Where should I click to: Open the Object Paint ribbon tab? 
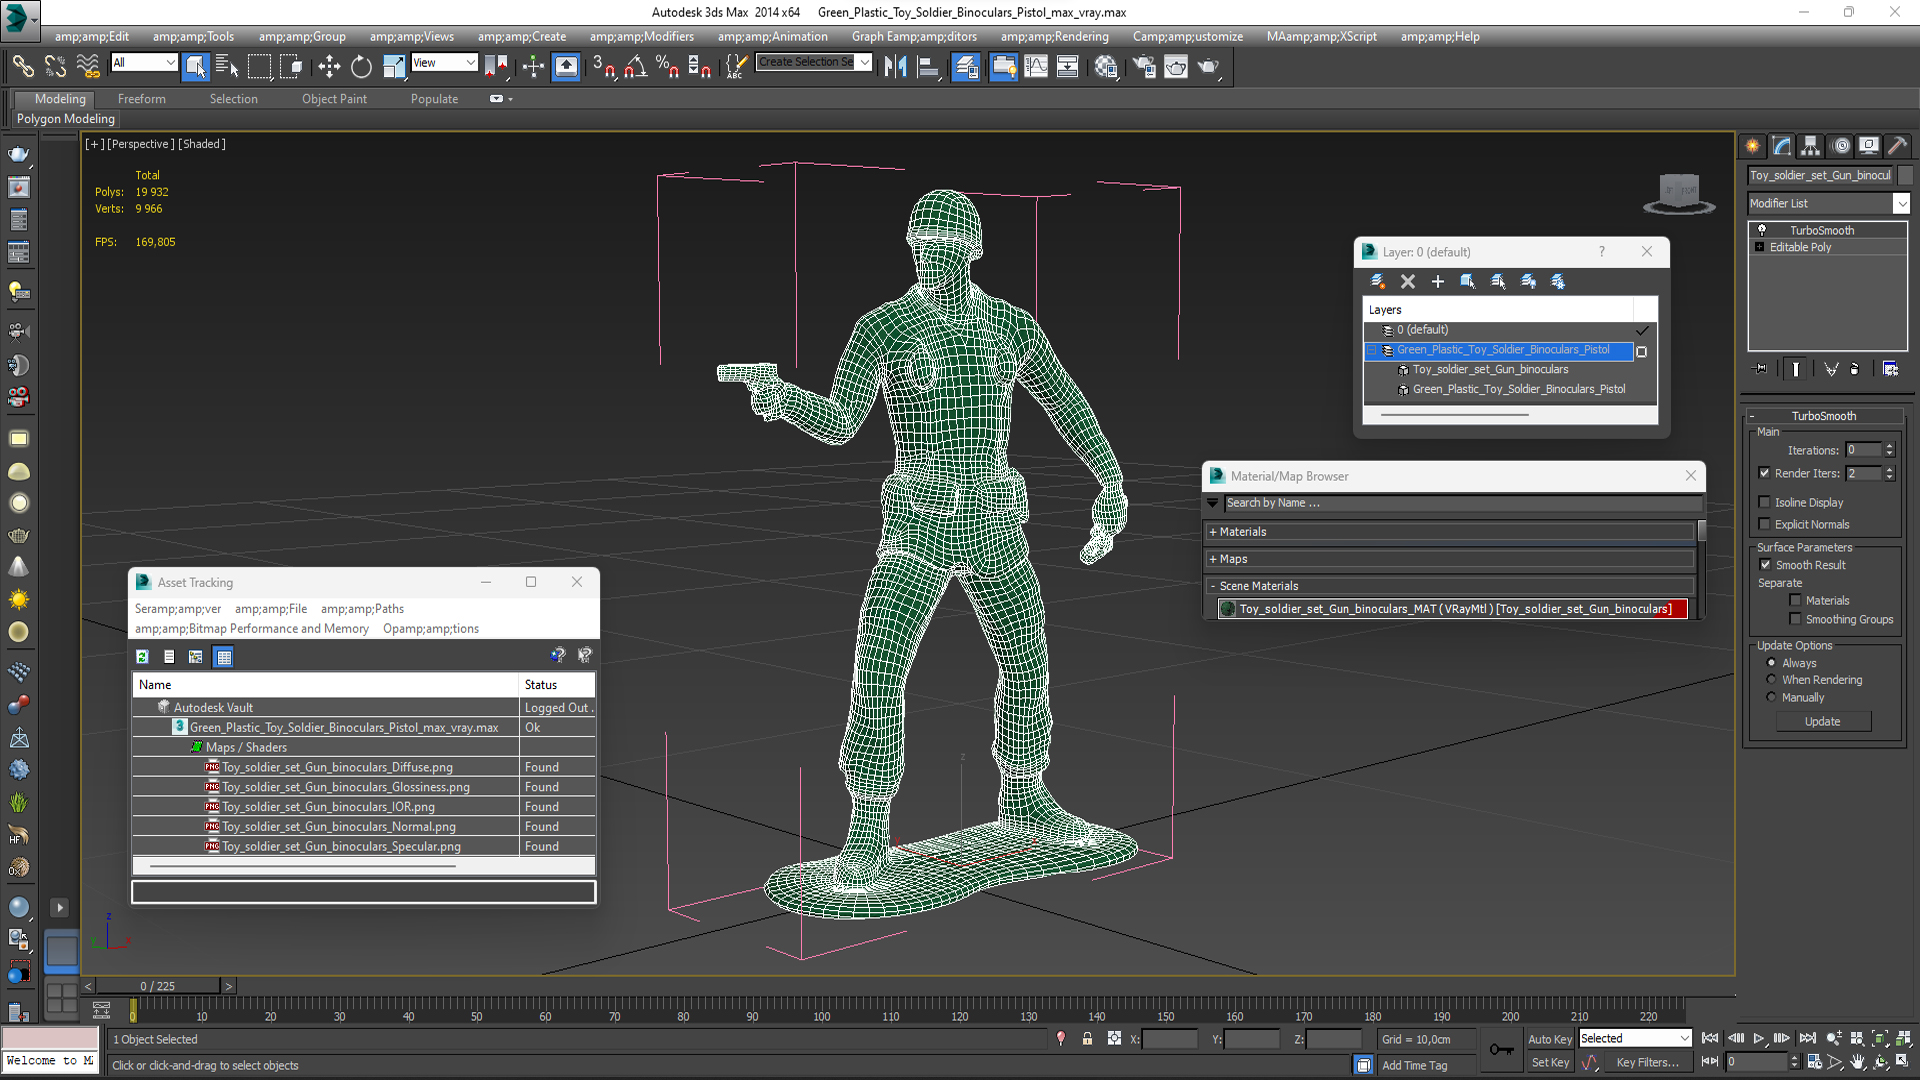(x=334, y=99)
